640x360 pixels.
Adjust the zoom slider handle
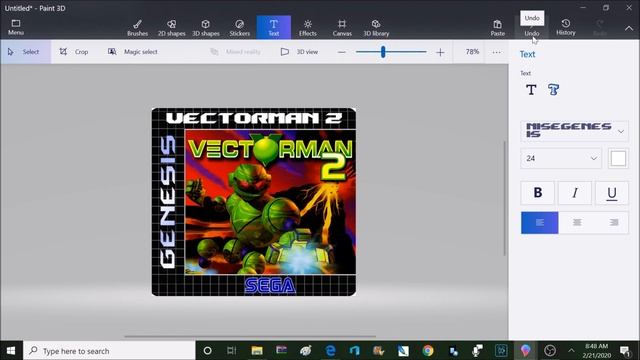(x=383, y=52)
